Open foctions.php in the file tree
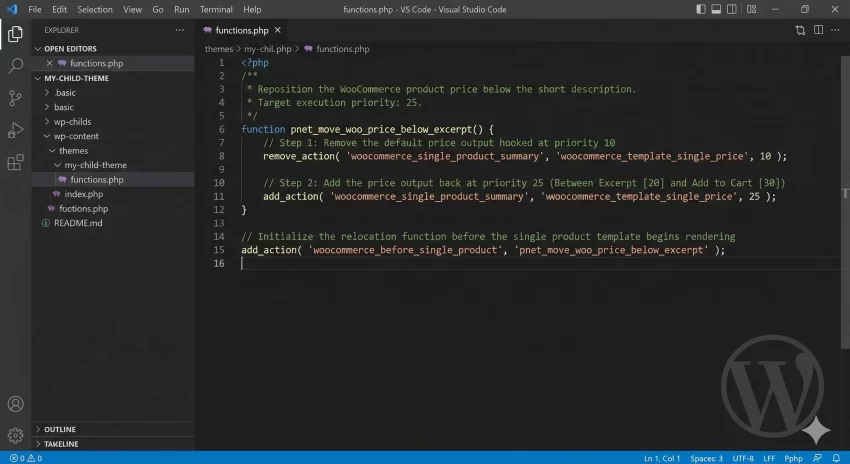The height and width of the screenshot is (464, 850). (113, 209)
